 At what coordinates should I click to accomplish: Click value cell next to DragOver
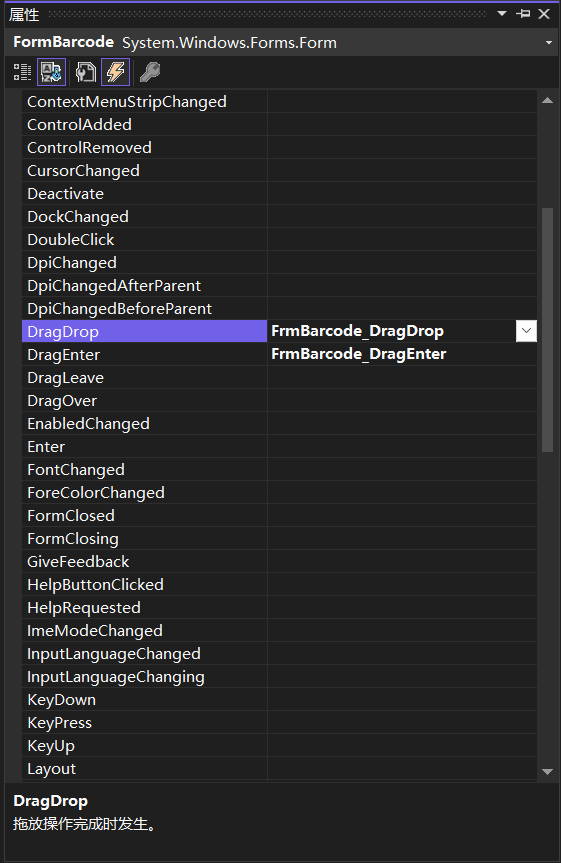pos(402,401)
